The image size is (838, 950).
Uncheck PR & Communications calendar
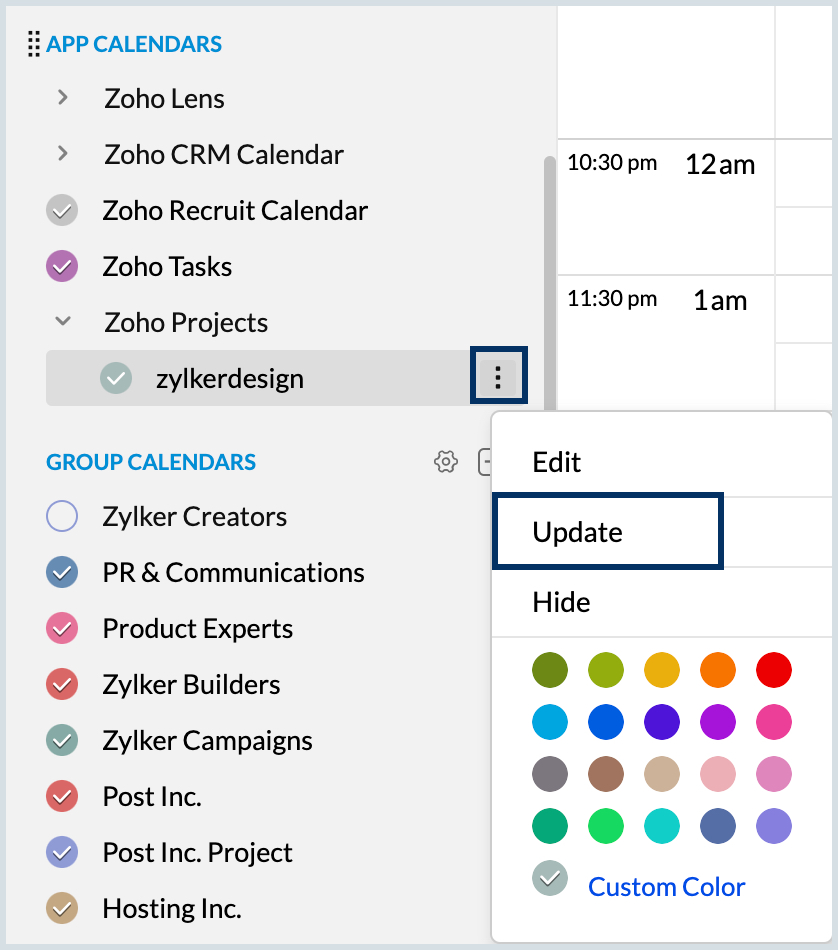tap(62, 572)
